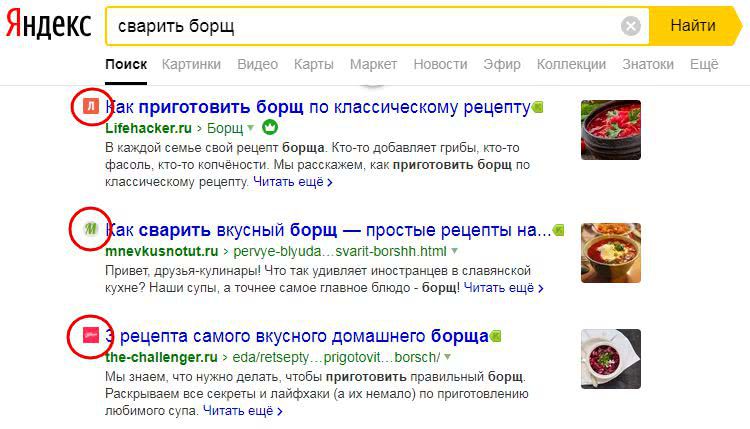The height and width of the screenshot is (429, 750).
Task: Expand the dropdown arrow after the the-challenger.ru path
Action: (x=447, y=357)
